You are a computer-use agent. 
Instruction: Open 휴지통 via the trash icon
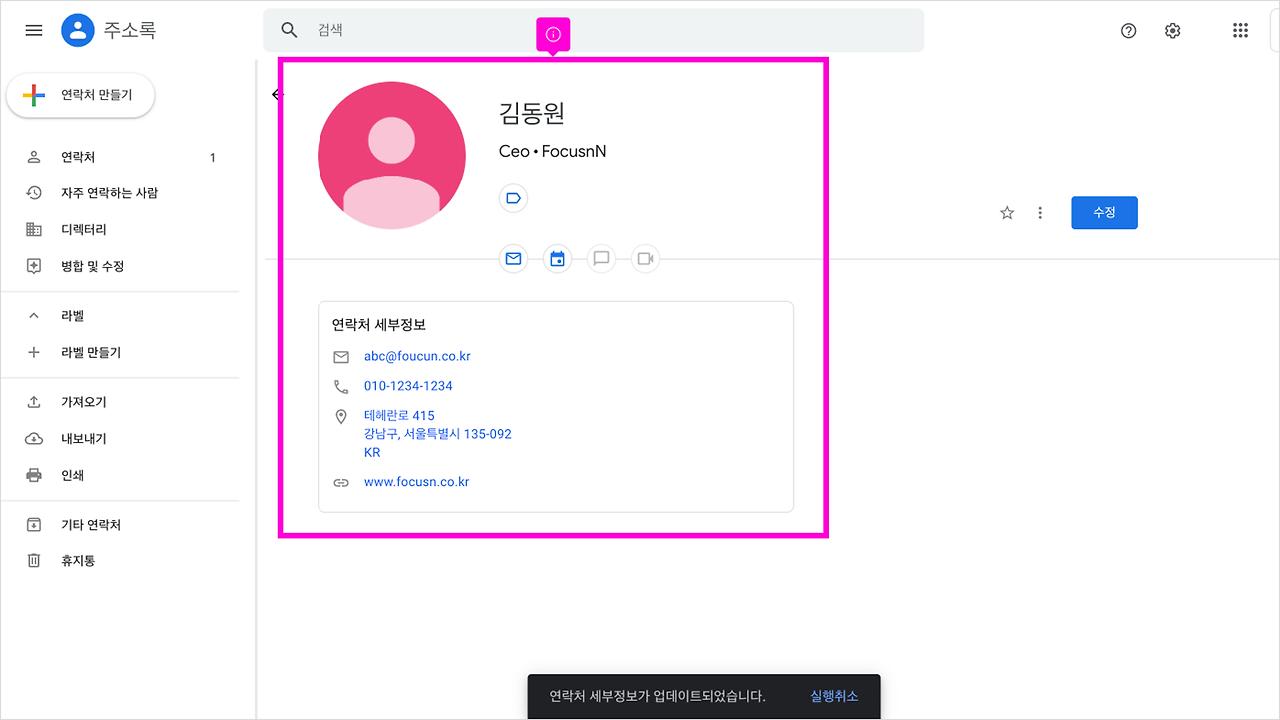(33, 560)
